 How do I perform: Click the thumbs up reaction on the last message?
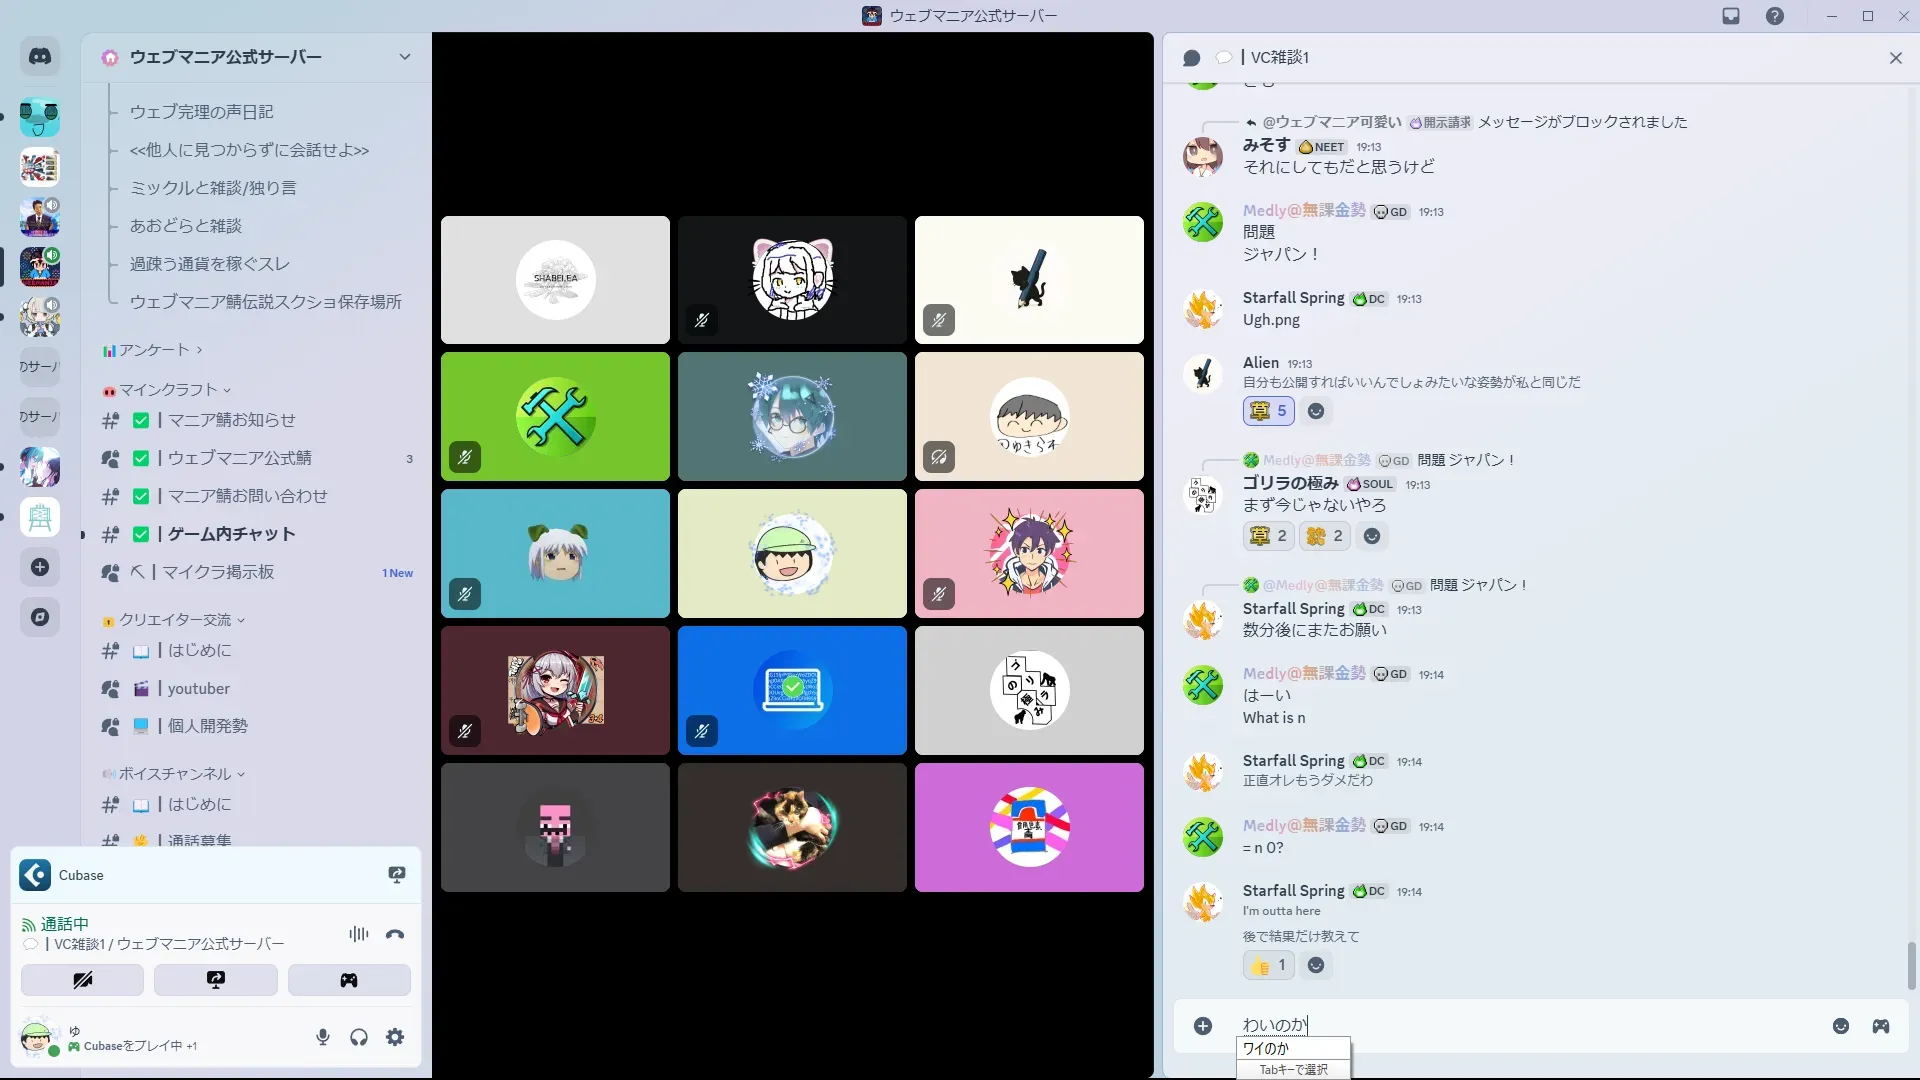(1268, 965)
